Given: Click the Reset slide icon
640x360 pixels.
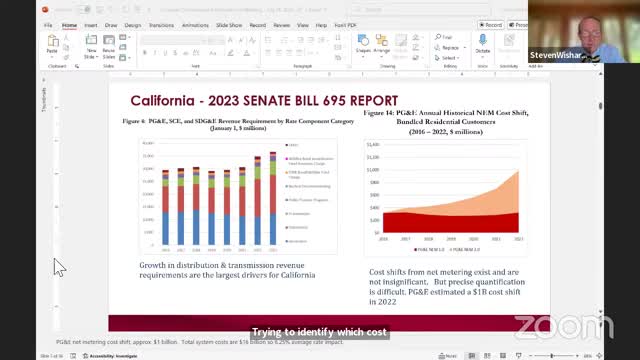Looking at the screenshot, I should tap(123, 48).
